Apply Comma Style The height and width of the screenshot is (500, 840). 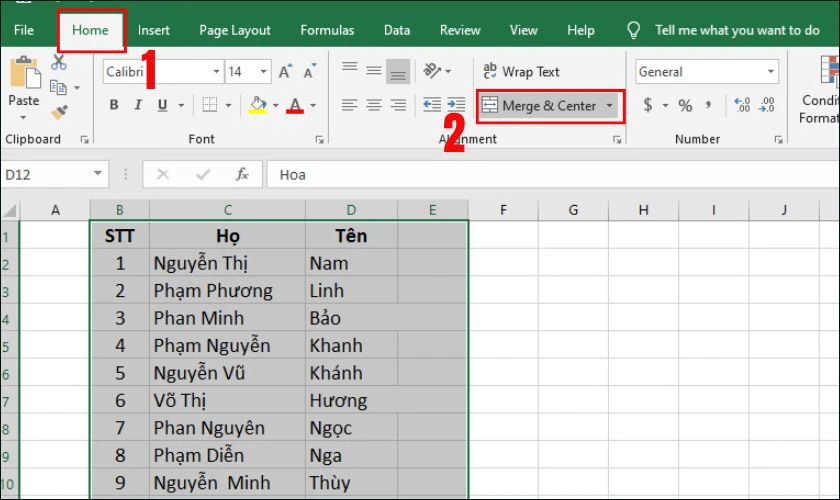pos(708,105)
